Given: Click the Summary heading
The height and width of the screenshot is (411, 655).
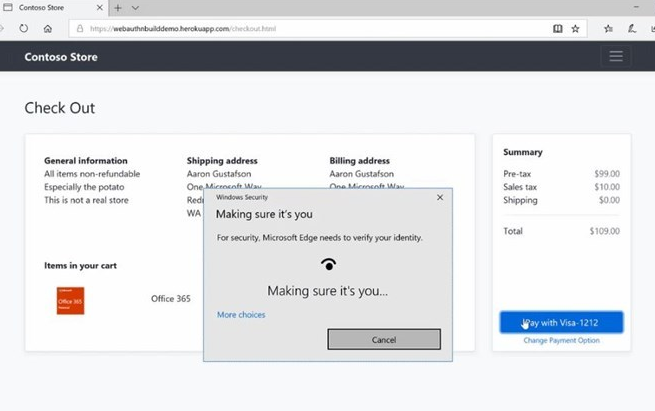Looking at the screenshot, I should tap(523, 152).
